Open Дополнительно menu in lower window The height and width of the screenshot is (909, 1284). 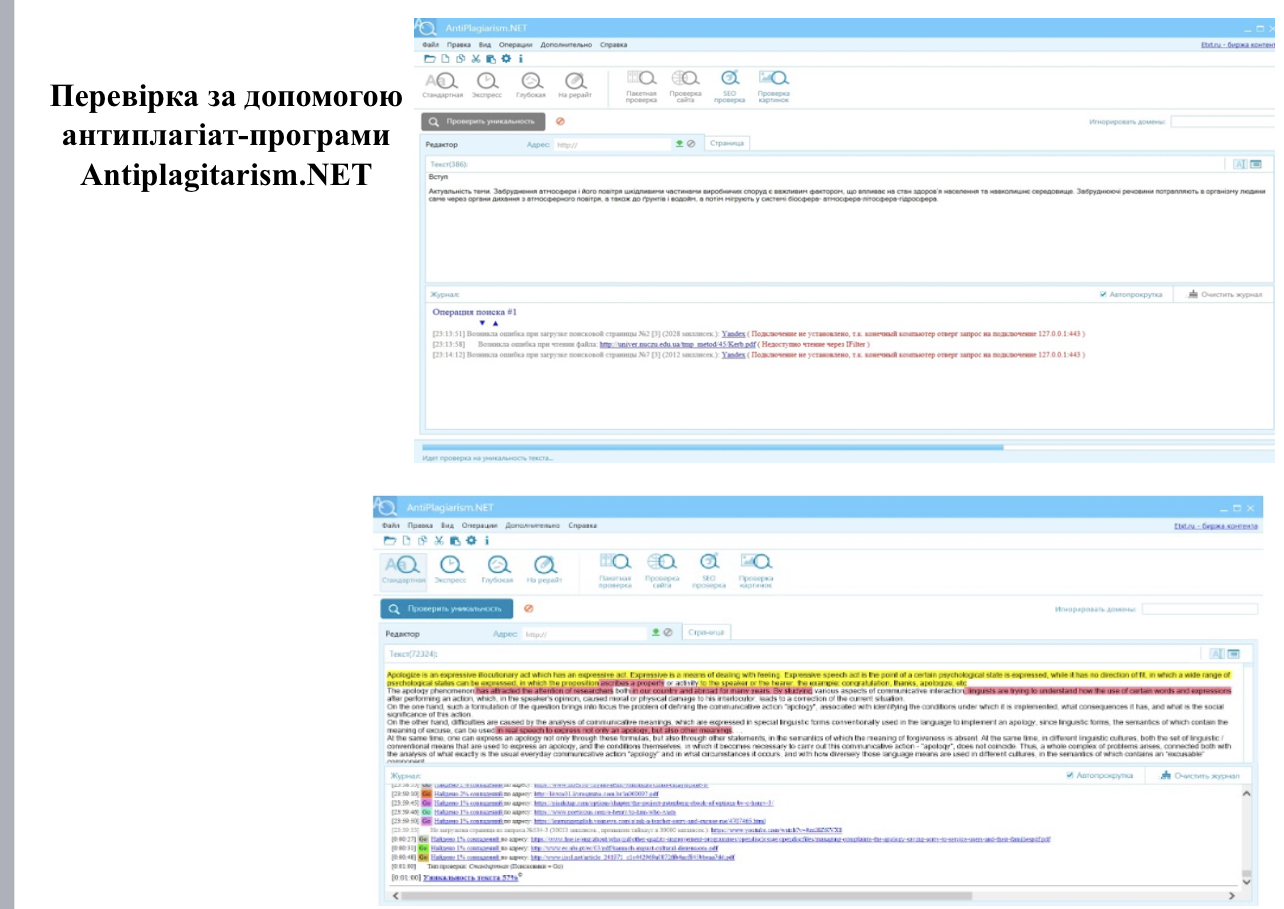(532, 525)
